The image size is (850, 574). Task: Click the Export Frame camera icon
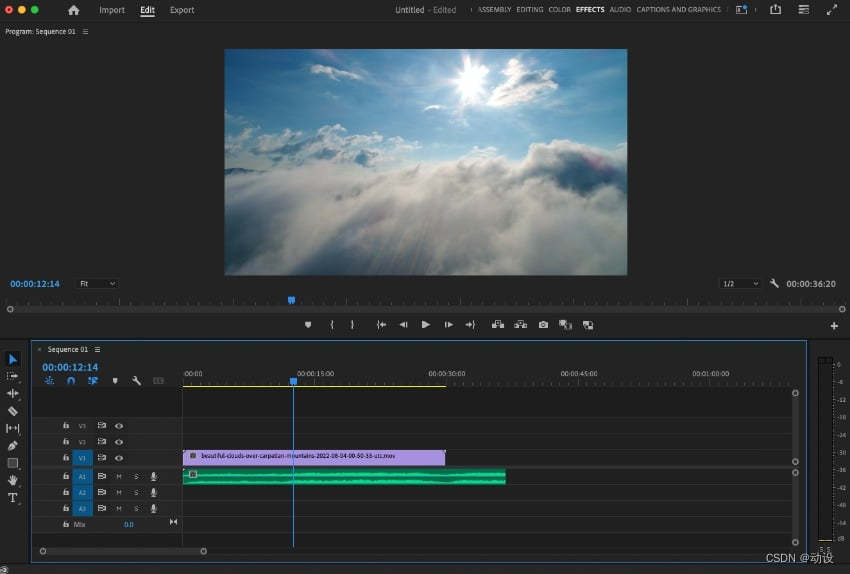tap(543, 325)
